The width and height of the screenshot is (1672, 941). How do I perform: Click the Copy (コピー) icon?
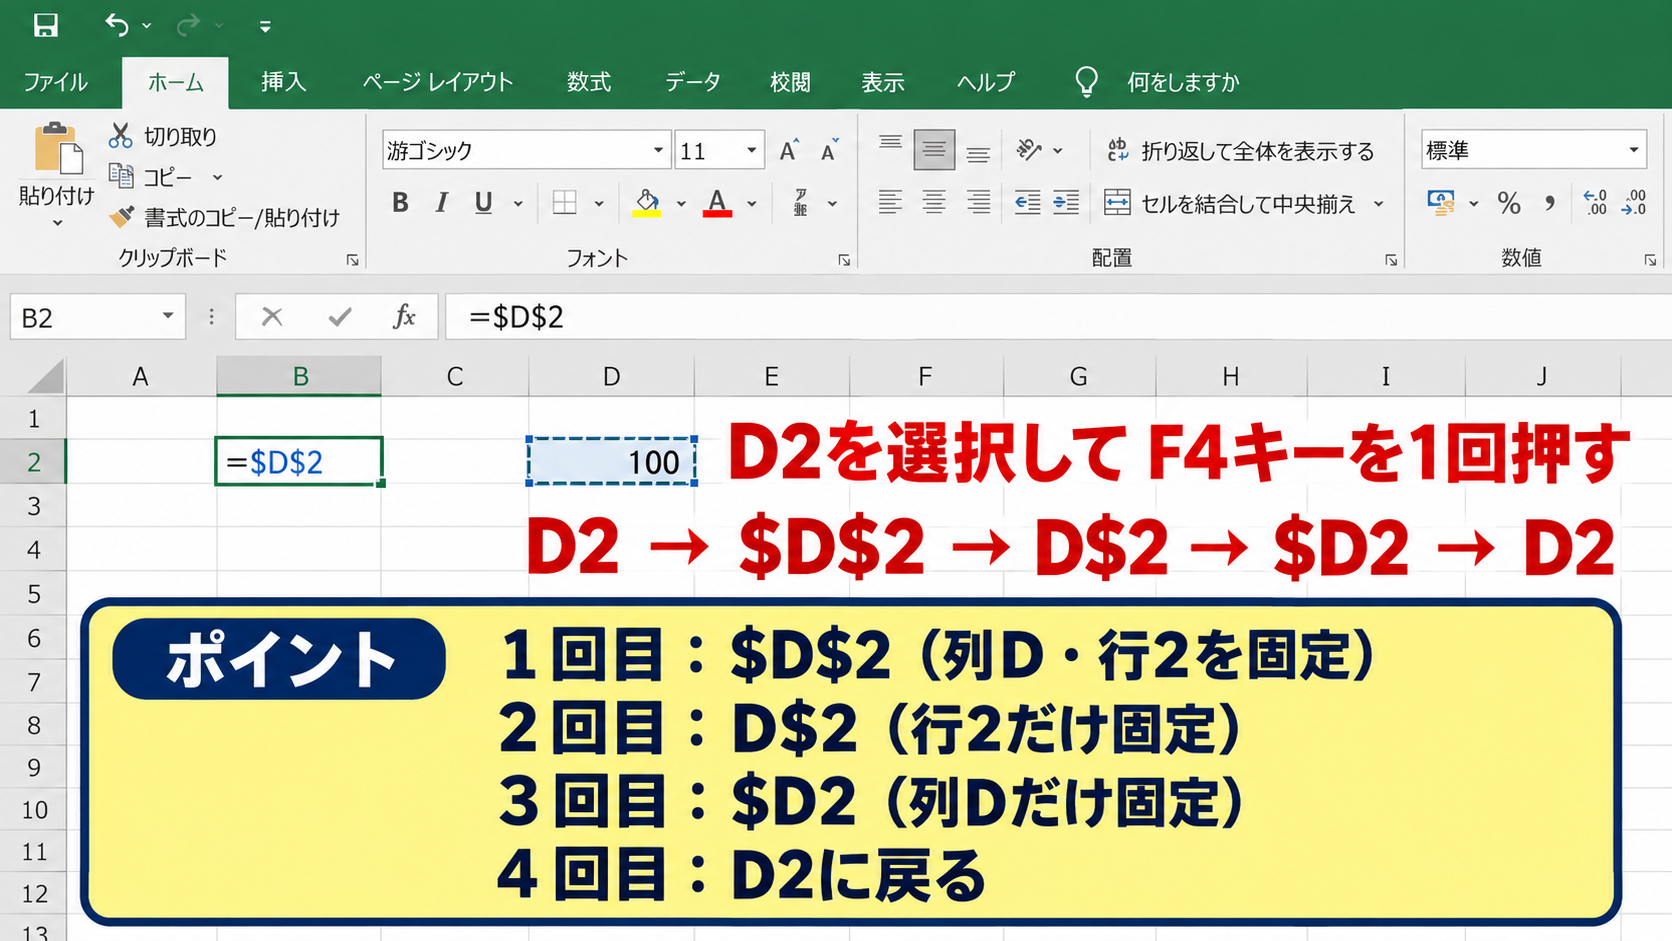121,176
